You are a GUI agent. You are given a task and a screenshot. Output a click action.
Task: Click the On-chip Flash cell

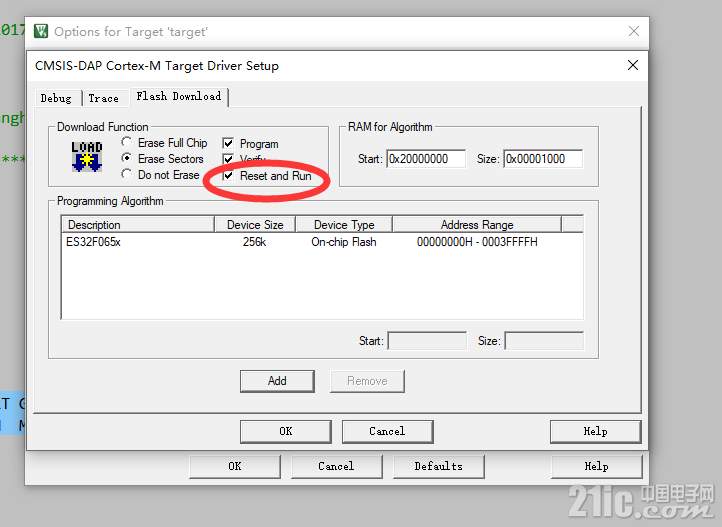344,242
